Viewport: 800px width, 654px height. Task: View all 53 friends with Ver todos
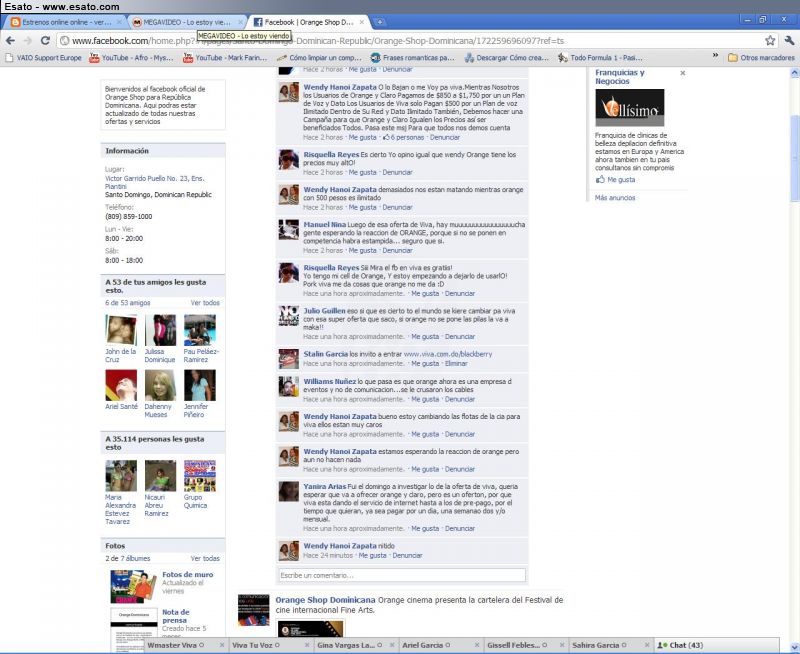pyautogui.click(x=205, y=303)
